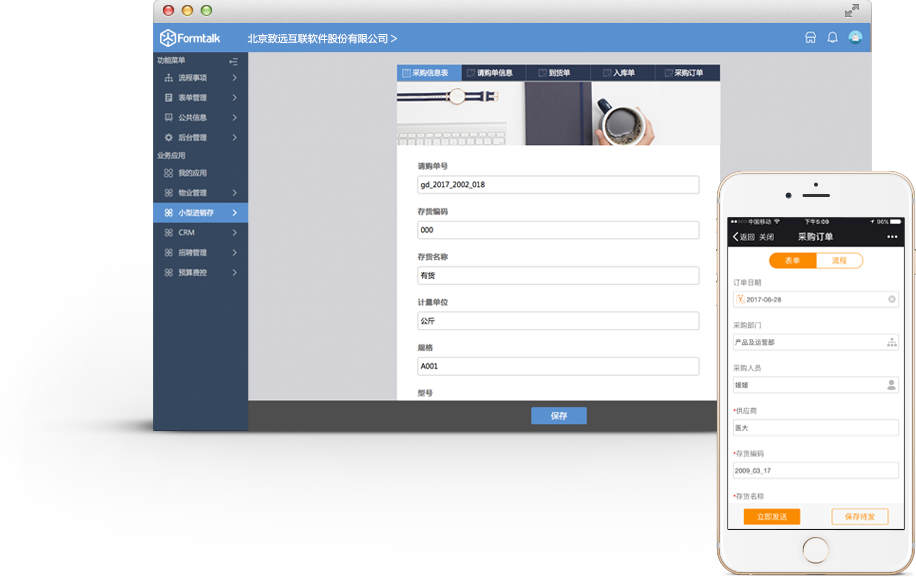The height and width of the screenshot is (577, 916).
Task: Tap the orange 立即发送 button
Action: pos(772,517)
